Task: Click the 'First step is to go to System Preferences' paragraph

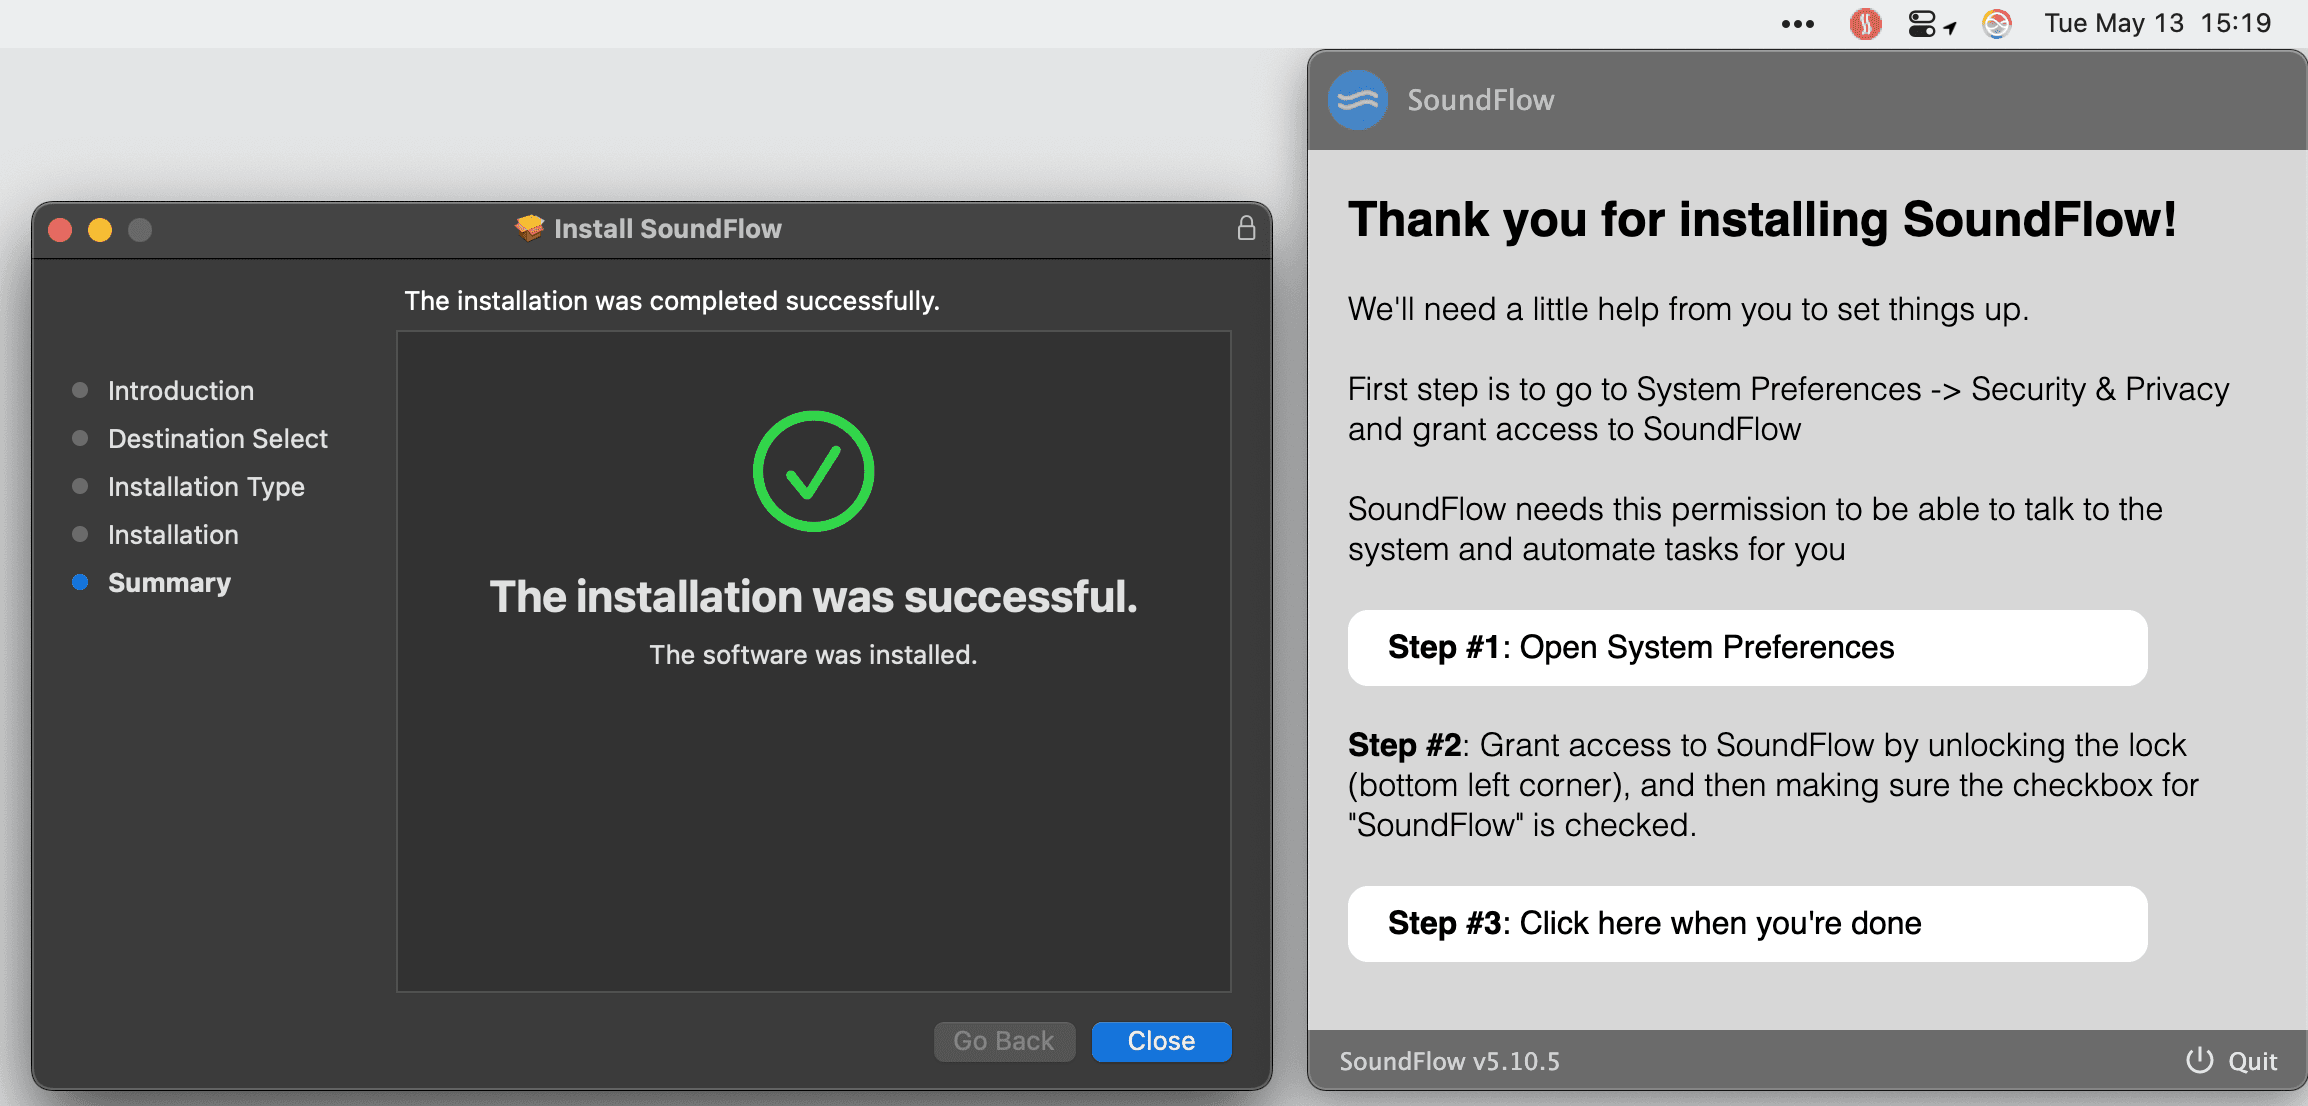Action: click(x=1788, y=409)
